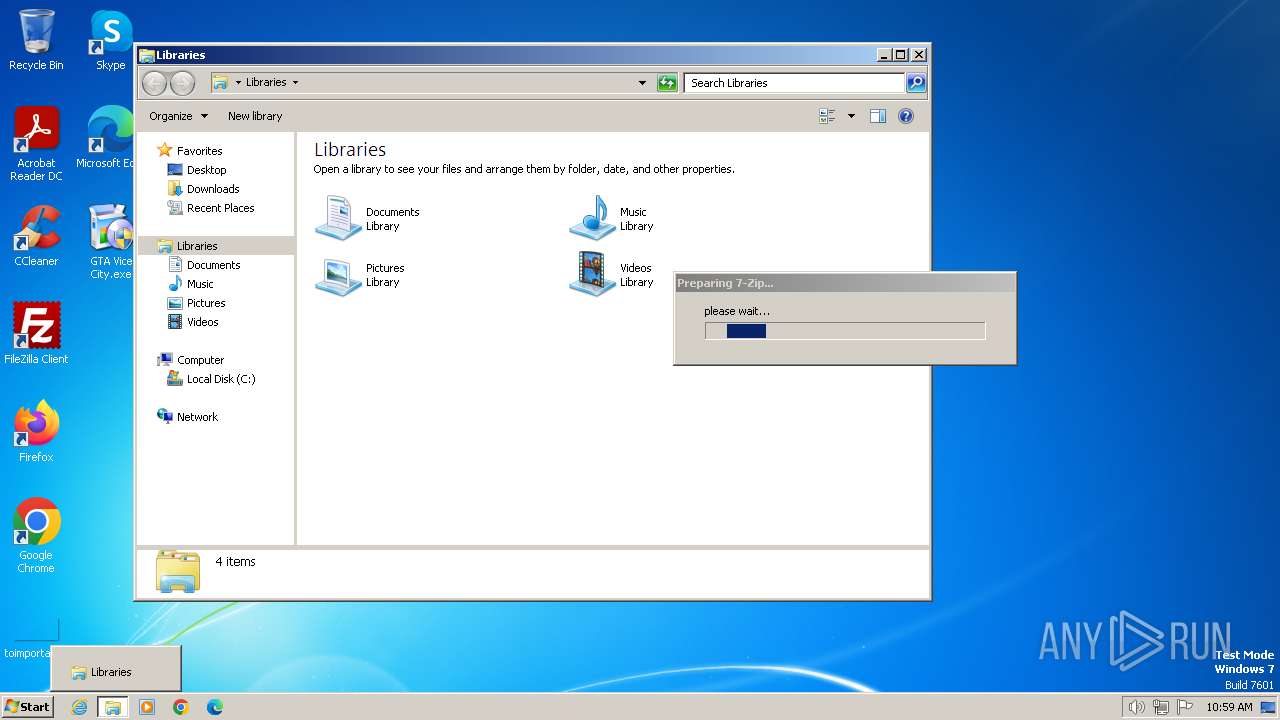The width and height of the screenshot is (1280, 720).
Task: Open Chrome from the taskbar
Action: (x=181, y=707)
